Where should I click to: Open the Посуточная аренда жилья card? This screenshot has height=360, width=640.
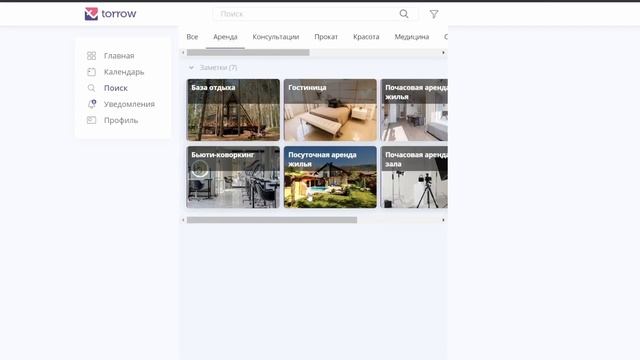(x=330, y=177)
